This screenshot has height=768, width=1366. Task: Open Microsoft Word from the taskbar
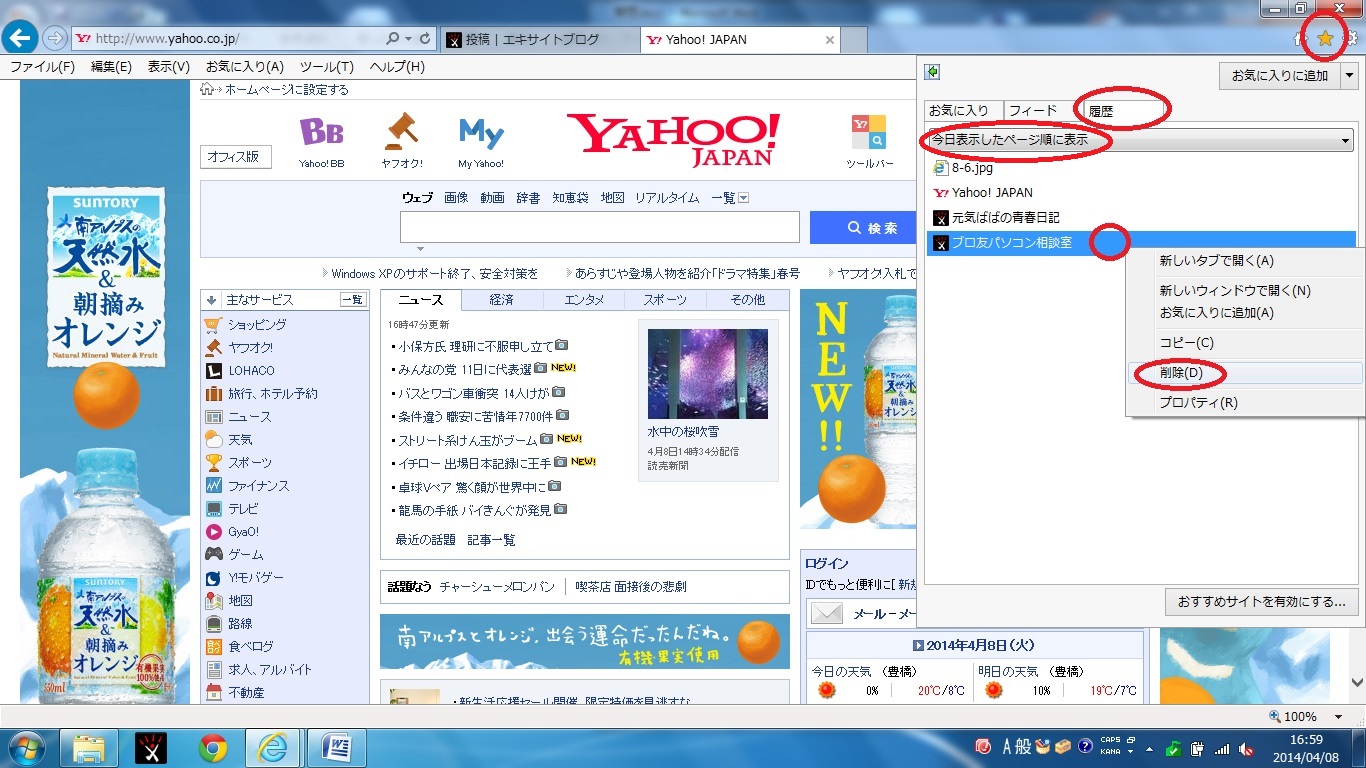coord(337,748)
